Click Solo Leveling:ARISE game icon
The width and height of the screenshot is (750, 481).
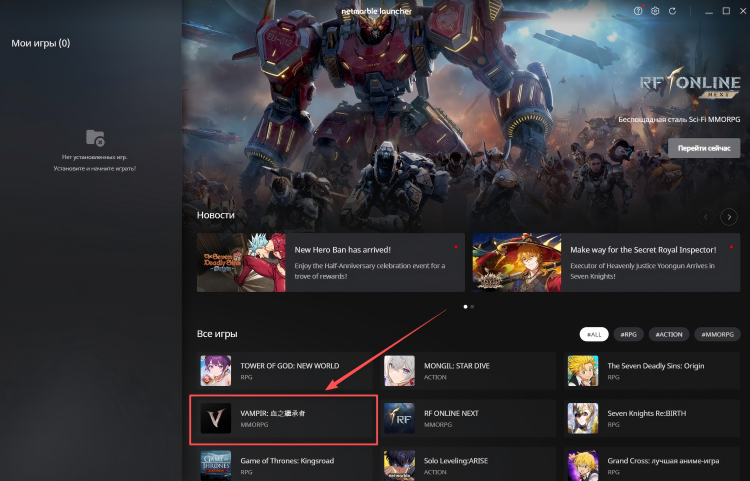coord(399,465)
